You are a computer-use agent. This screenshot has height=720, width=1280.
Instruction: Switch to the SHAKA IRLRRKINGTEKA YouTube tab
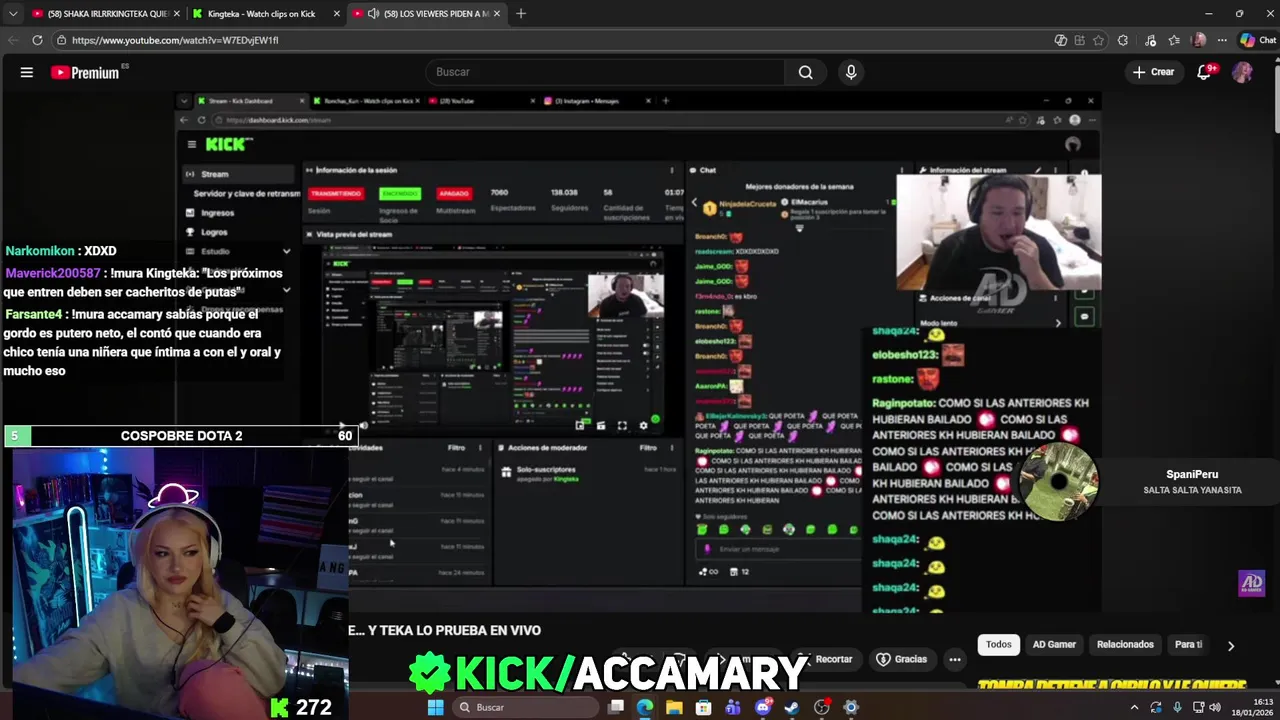[106, 14]
